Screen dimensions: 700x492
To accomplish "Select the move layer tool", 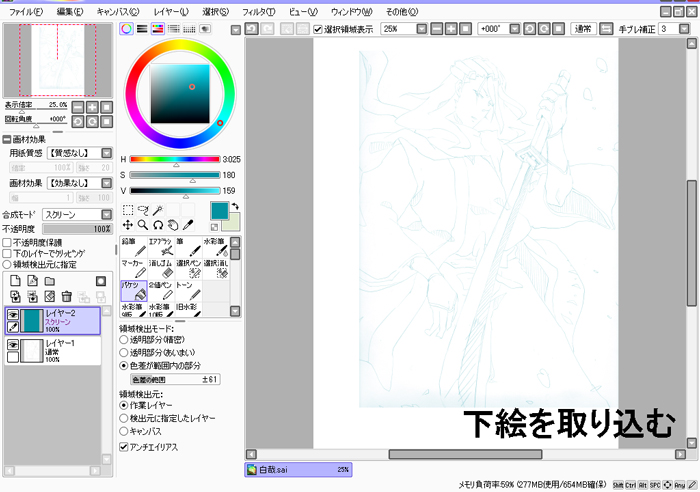I will click(128, 225).
